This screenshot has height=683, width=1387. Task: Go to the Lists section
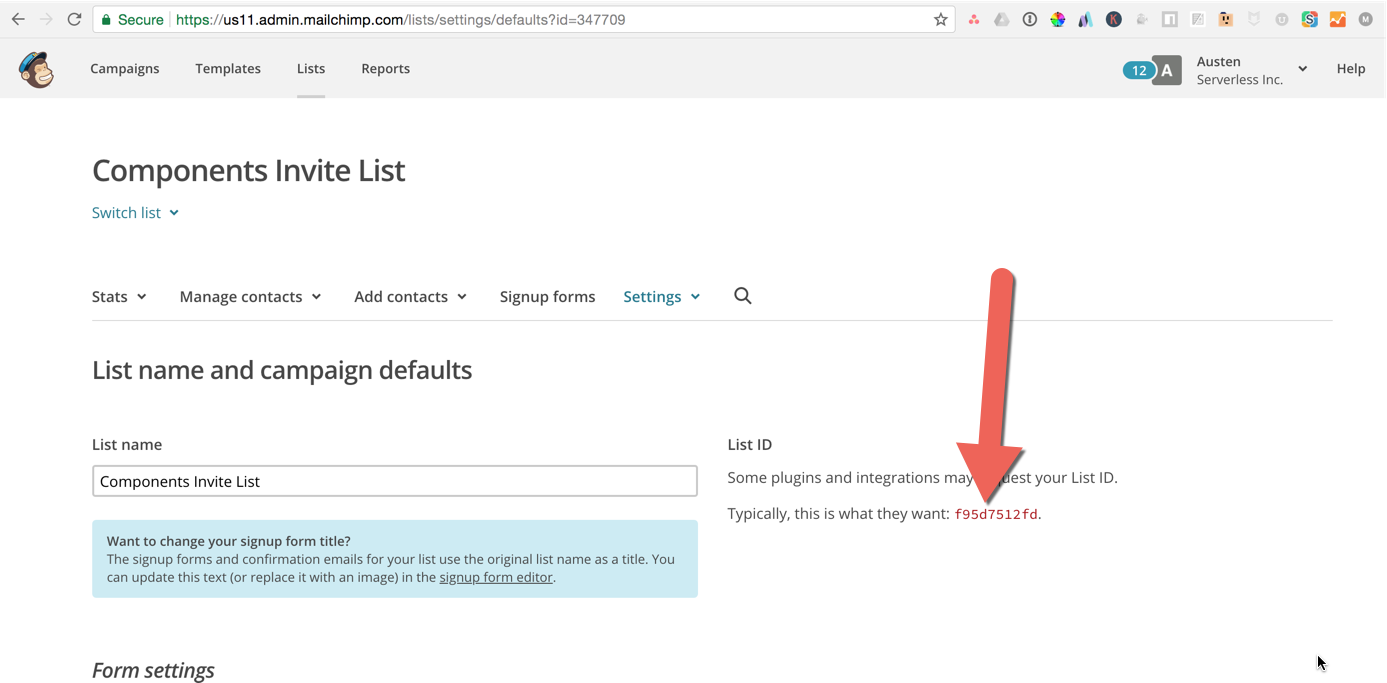click(x=311, y=69)
